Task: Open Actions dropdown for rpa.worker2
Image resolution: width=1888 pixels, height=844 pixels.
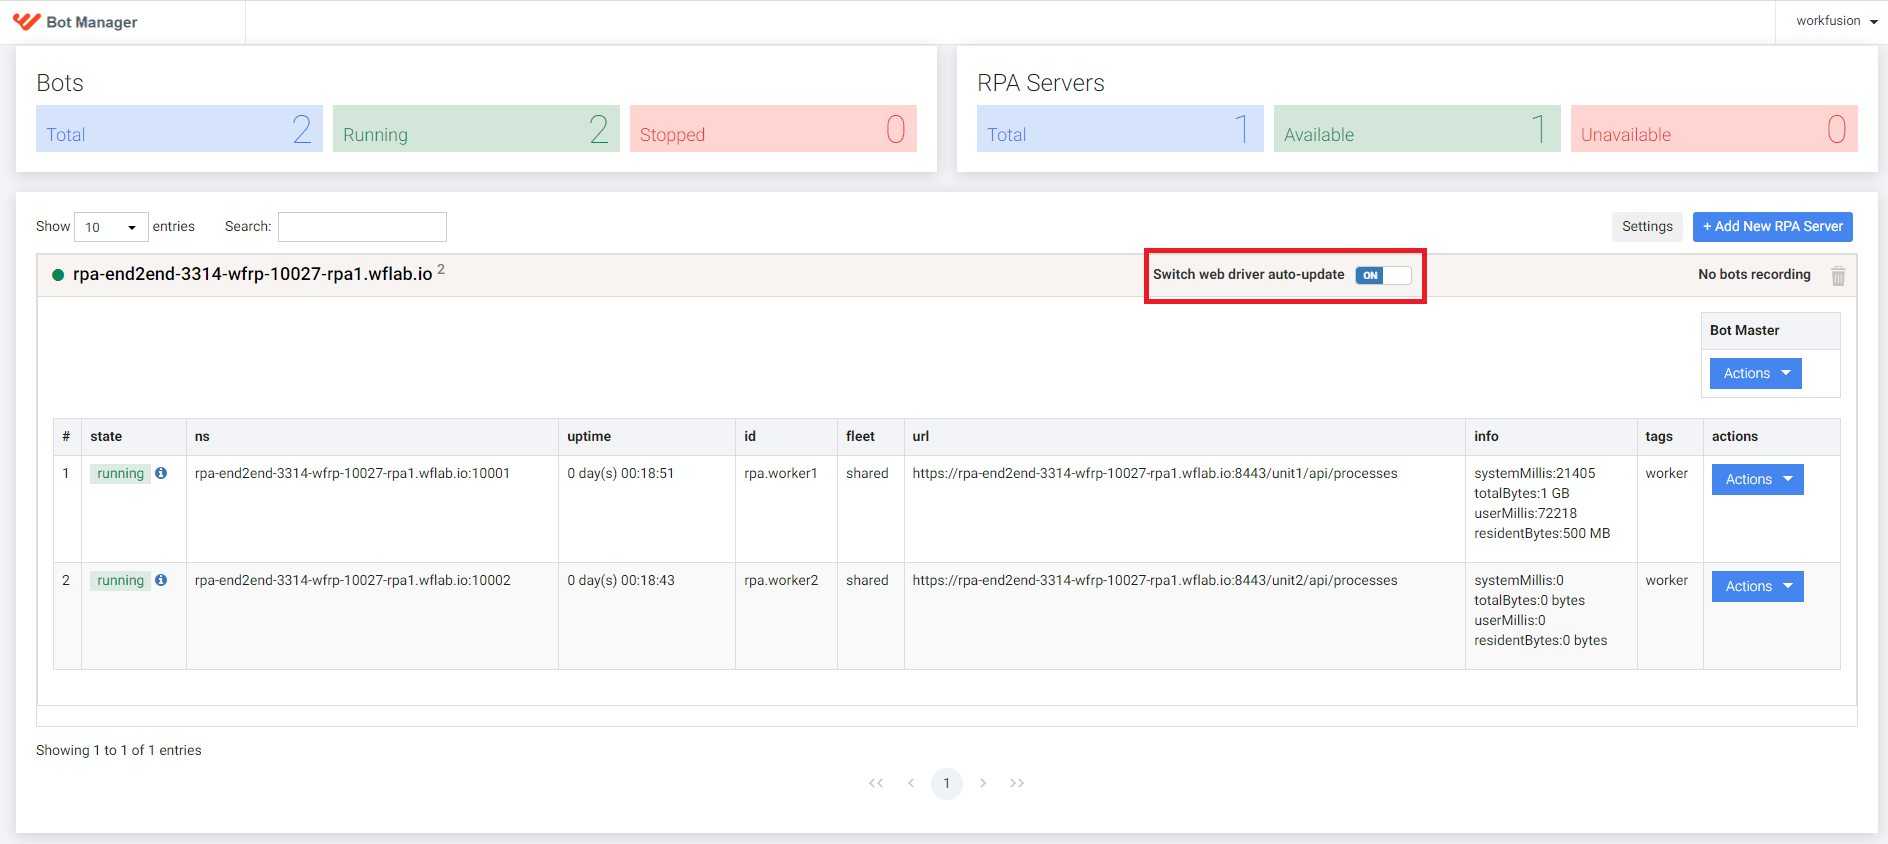Action: (1757, 586)
